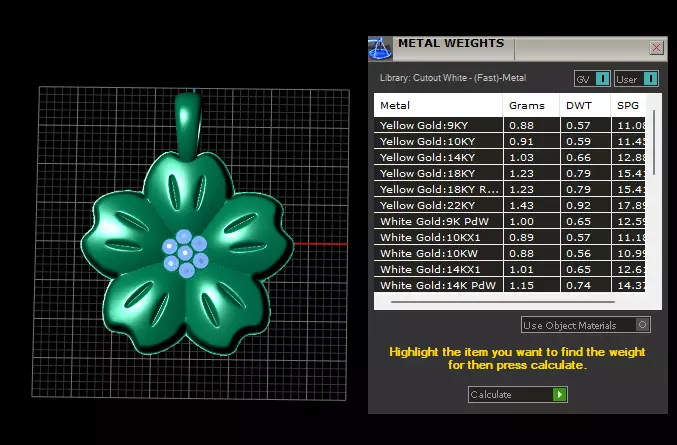Viewport: 677px width, 445px height.
Task: Click the vertical scrollbar of metals table
Action: pos(654,142)
